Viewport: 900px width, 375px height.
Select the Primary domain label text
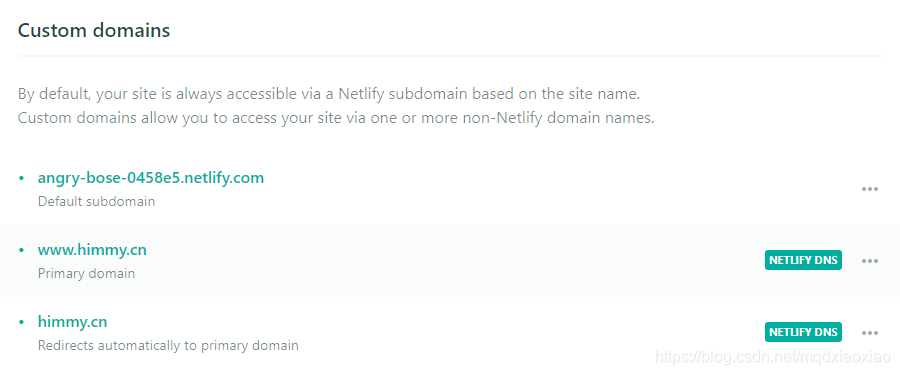click(x=87, y=273)
